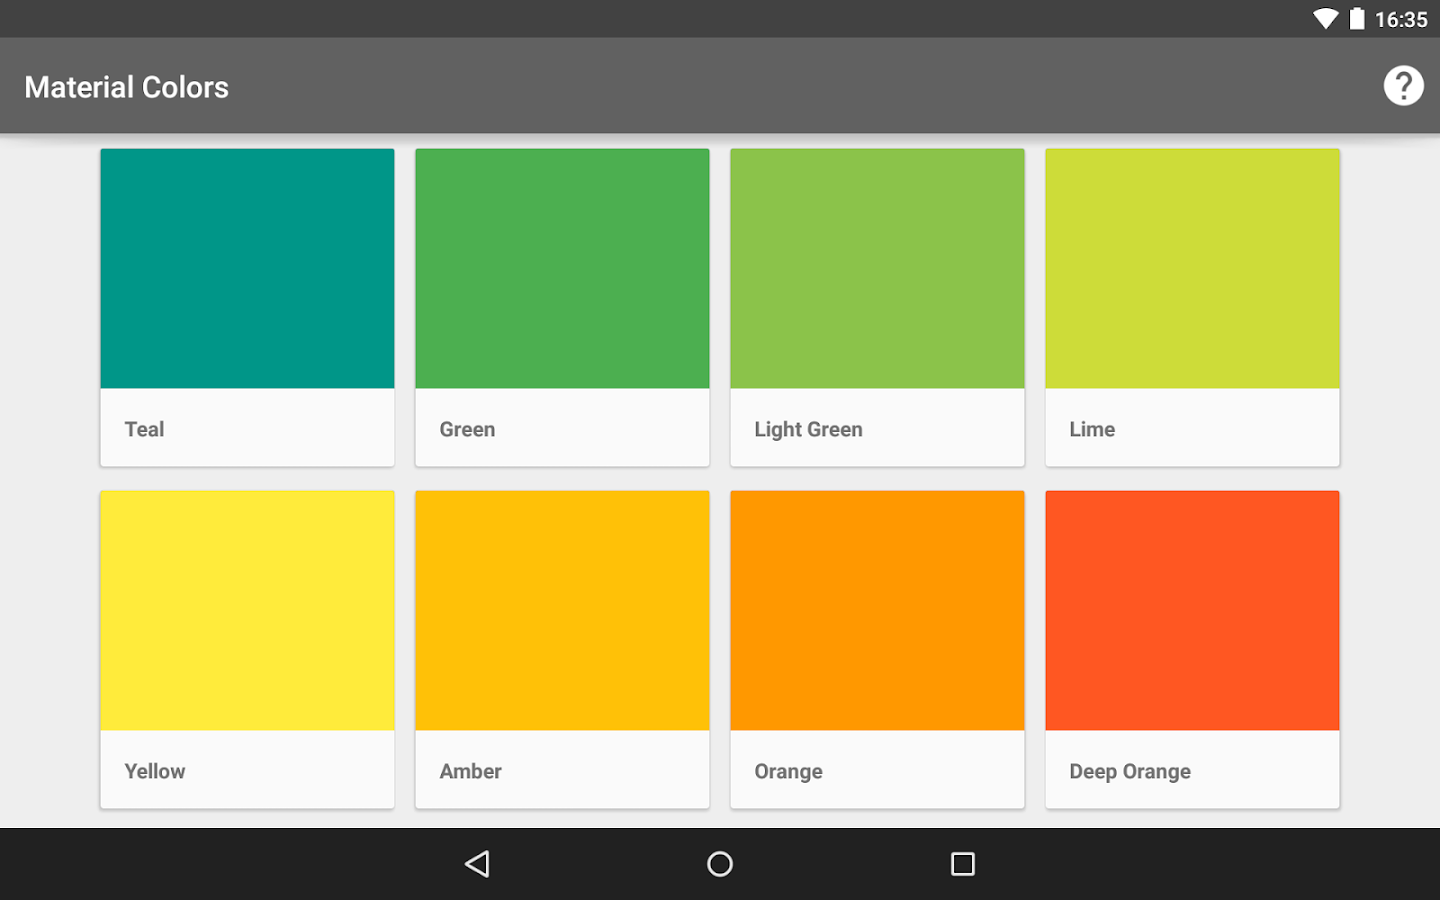Tap the Teal card label text
This screenshot has width=1440, height=900.
pyautogui.click(x=144, y=429)
